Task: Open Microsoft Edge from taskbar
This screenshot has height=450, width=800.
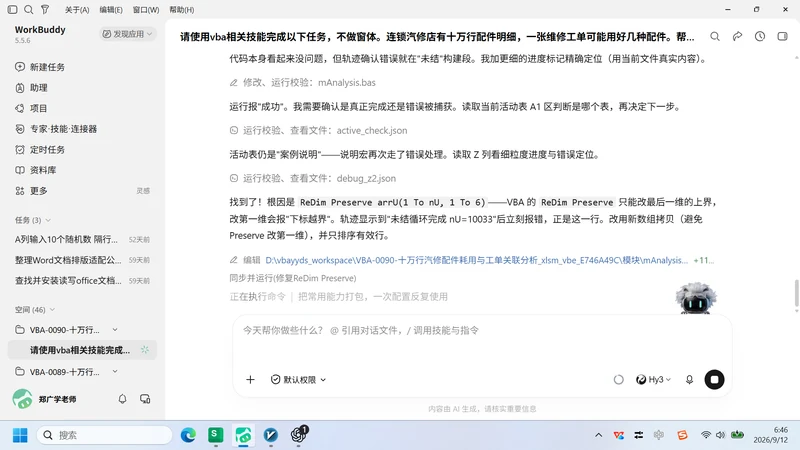Action: point(188,435)
